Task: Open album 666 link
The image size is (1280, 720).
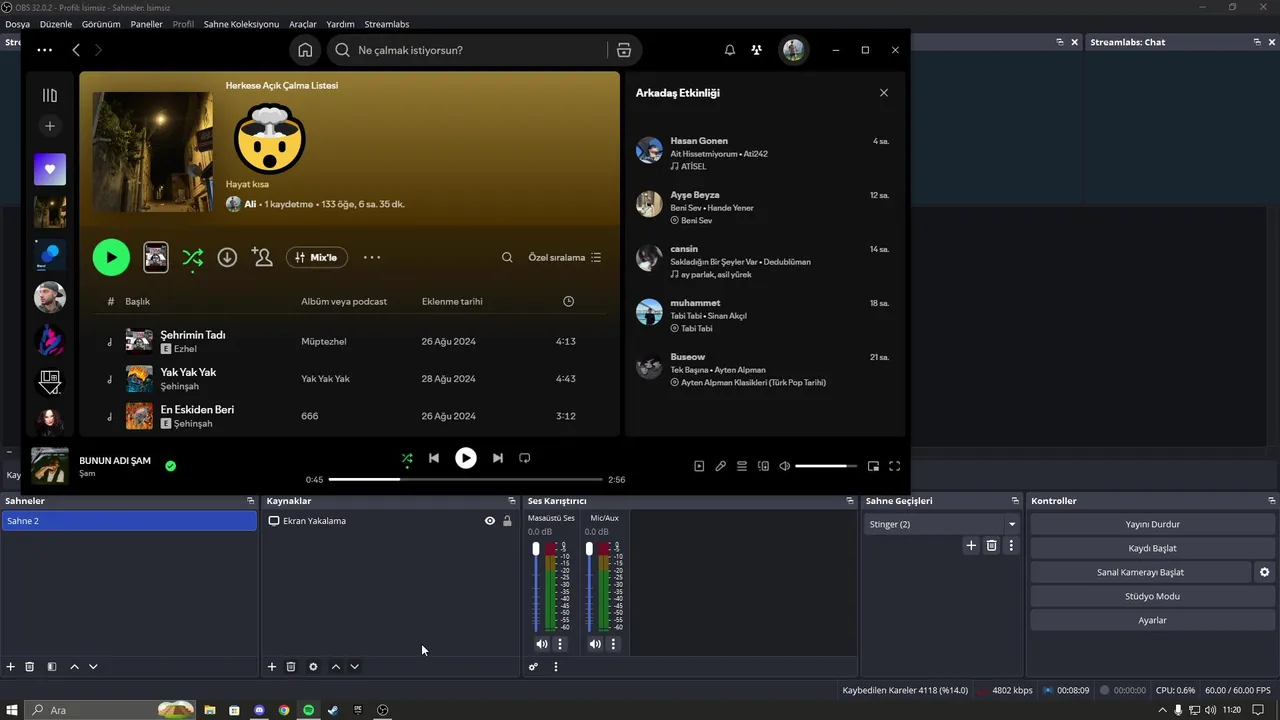Action: pyautogui.click(x=309, y=416)
